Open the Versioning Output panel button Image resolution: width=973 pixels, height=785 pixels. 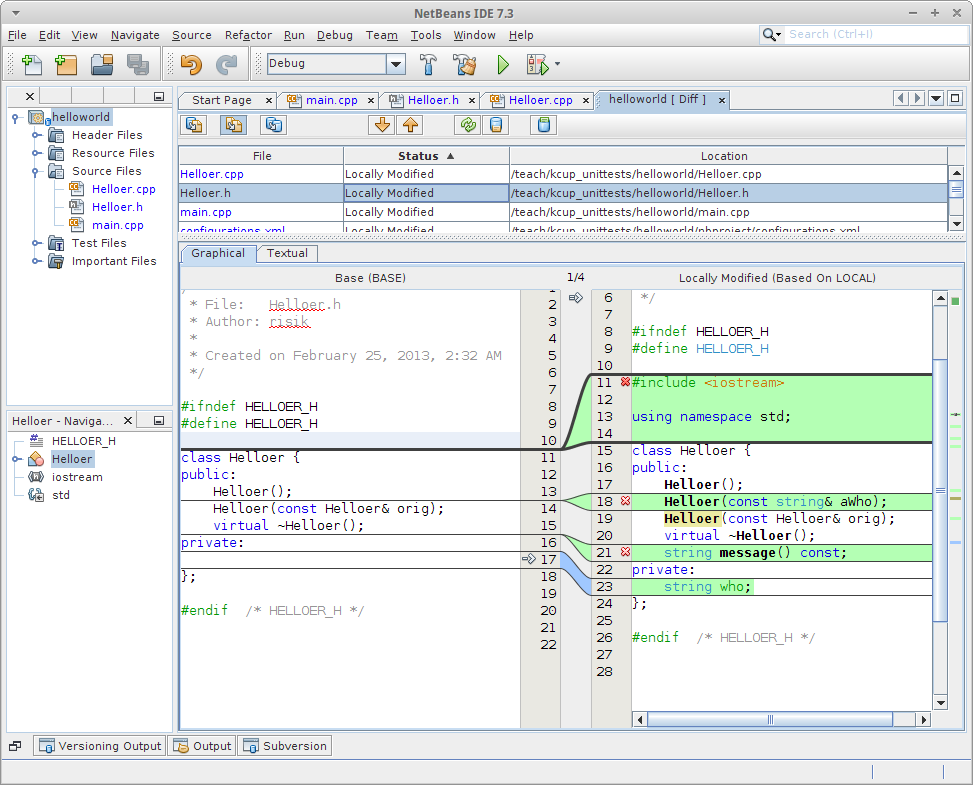pyautogui.click(x=99, y=746)
